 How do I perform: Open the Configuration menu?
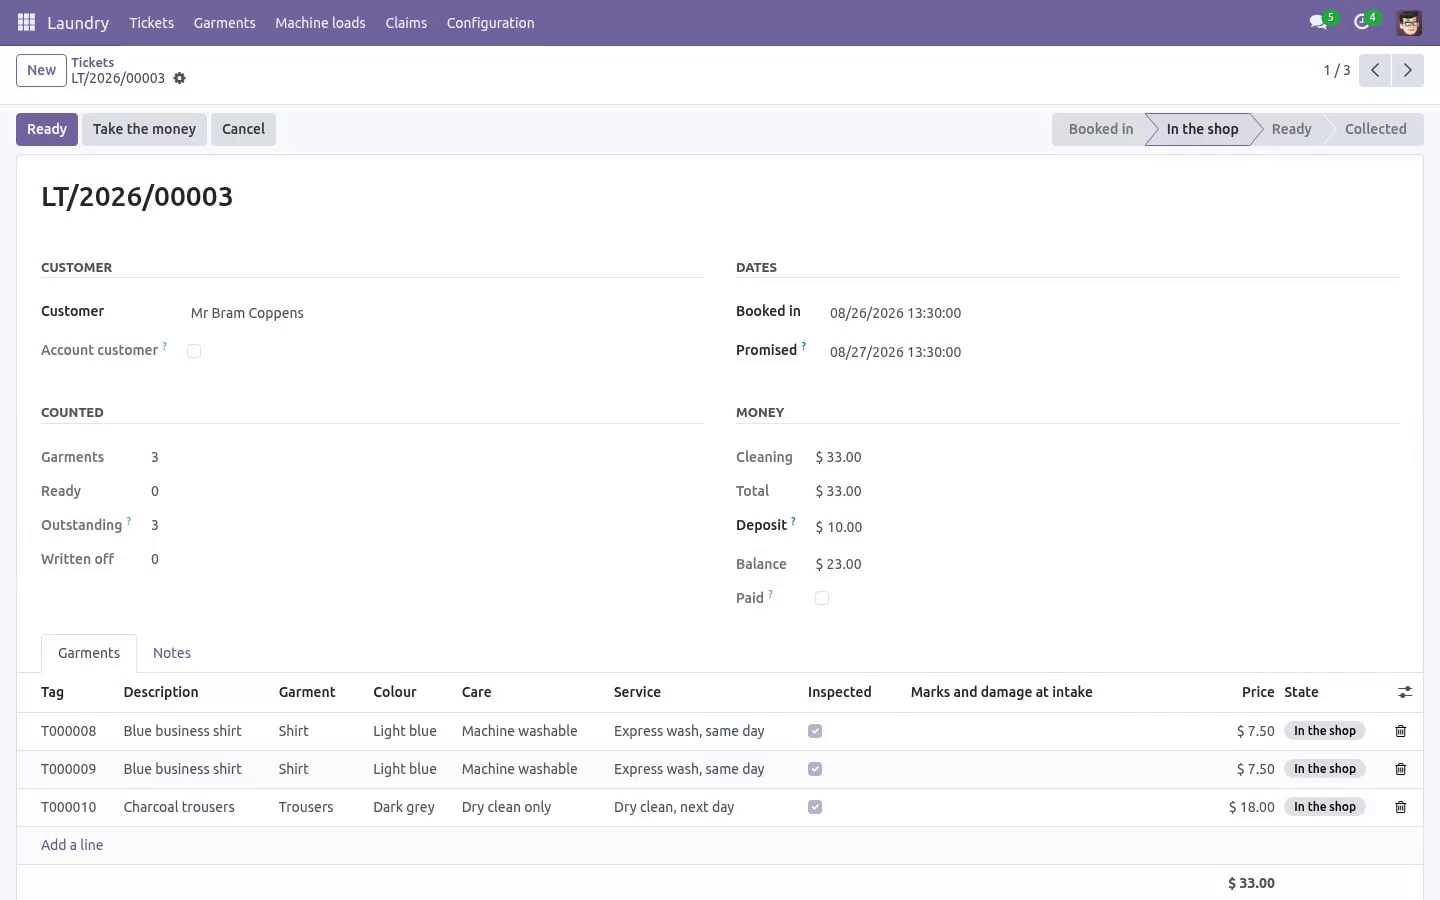click(x=490, y=22)
